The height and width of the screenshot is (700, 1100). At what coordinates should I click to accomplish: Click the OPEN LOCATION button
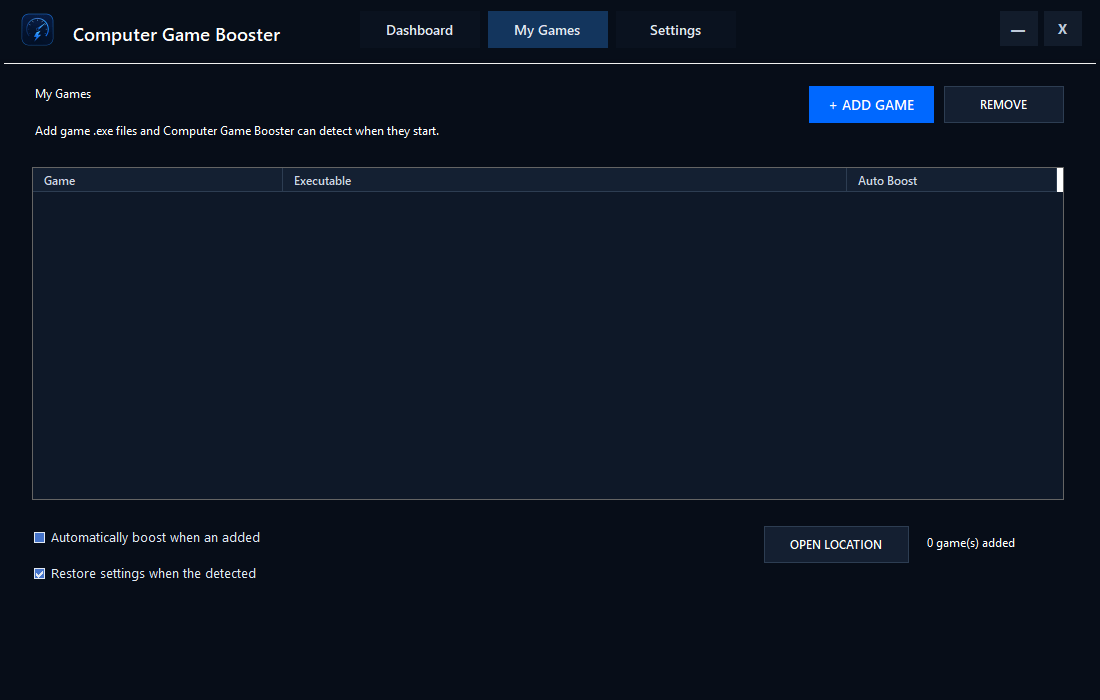(x=836, y=544)
